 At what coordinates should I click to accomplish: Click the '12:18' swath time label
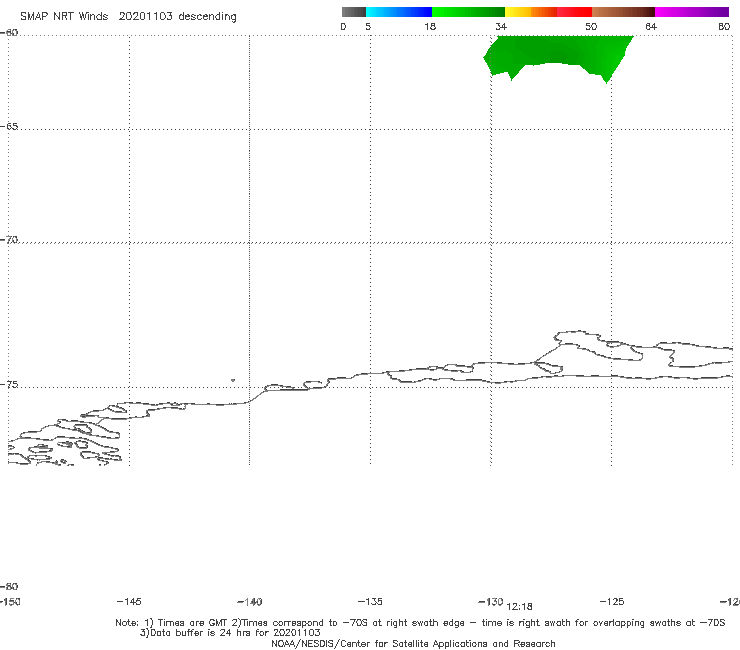(x=519, y=607)
